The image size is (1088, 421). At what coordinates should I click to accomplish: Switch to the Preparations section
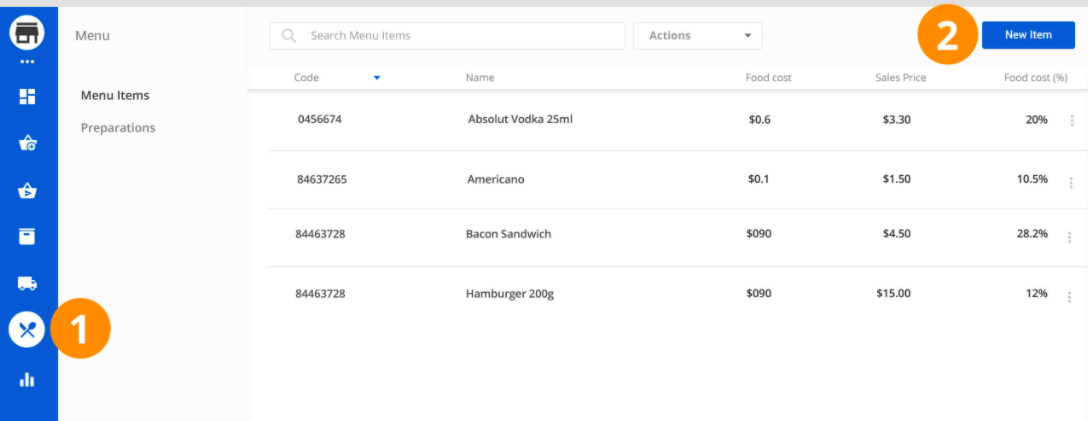[x=118, y=128]
